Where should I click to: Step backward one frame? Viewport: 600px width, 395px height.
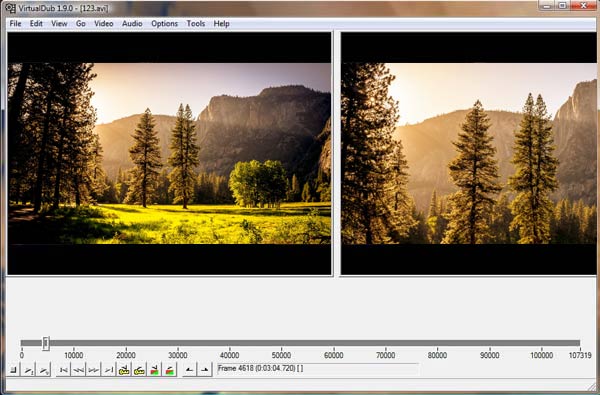pos(78,370)
